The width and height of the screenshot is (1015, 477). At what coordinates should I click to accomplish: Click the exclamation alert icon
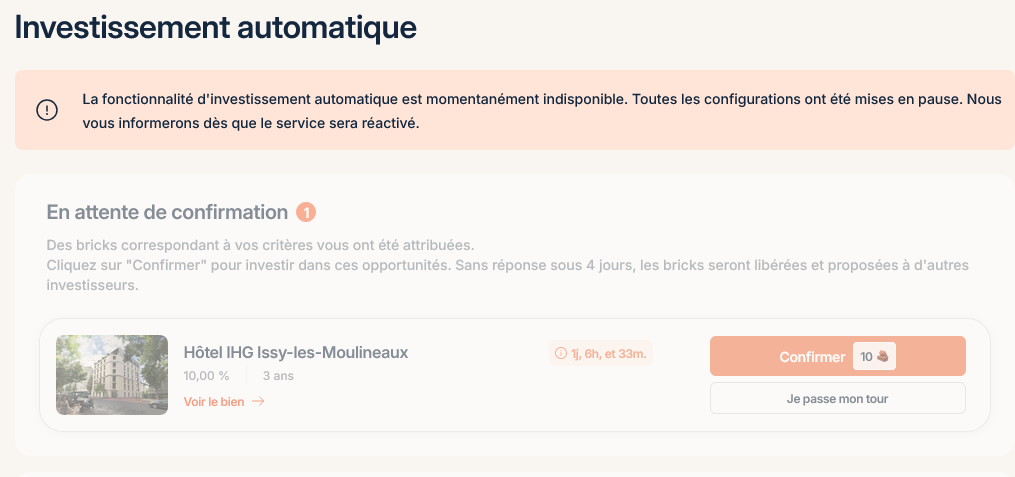pos(47,111)
